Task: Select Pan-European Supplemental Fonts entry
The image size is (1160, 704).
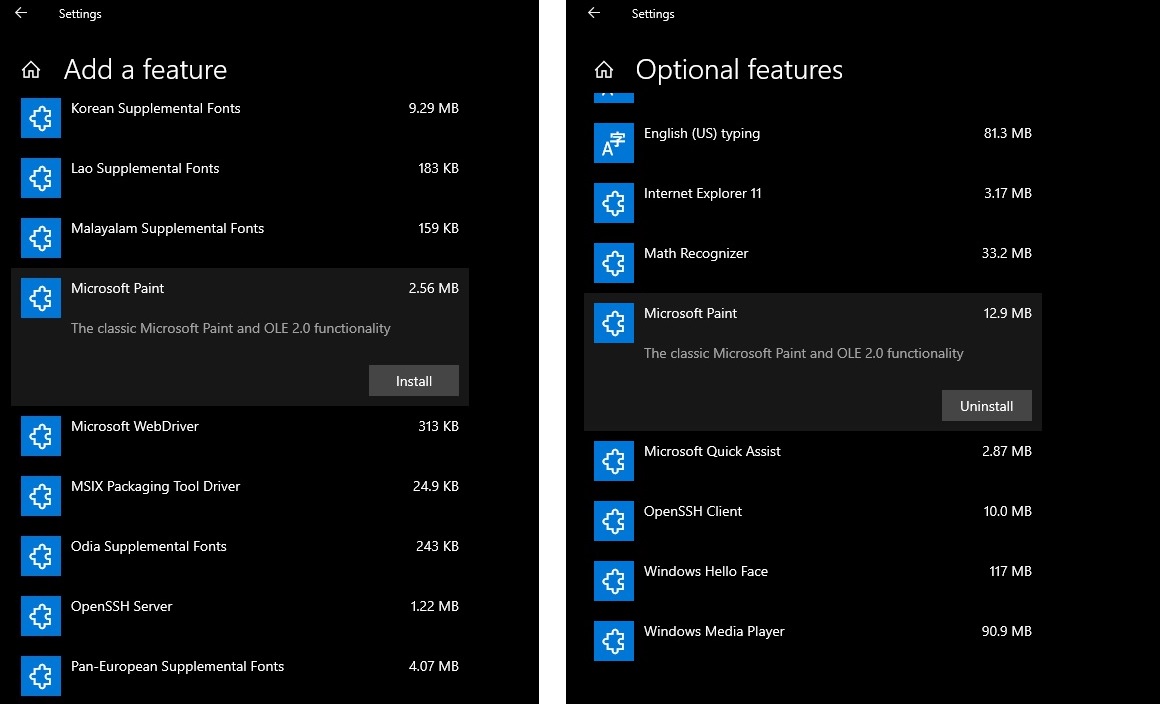Action: pos(240,676)
